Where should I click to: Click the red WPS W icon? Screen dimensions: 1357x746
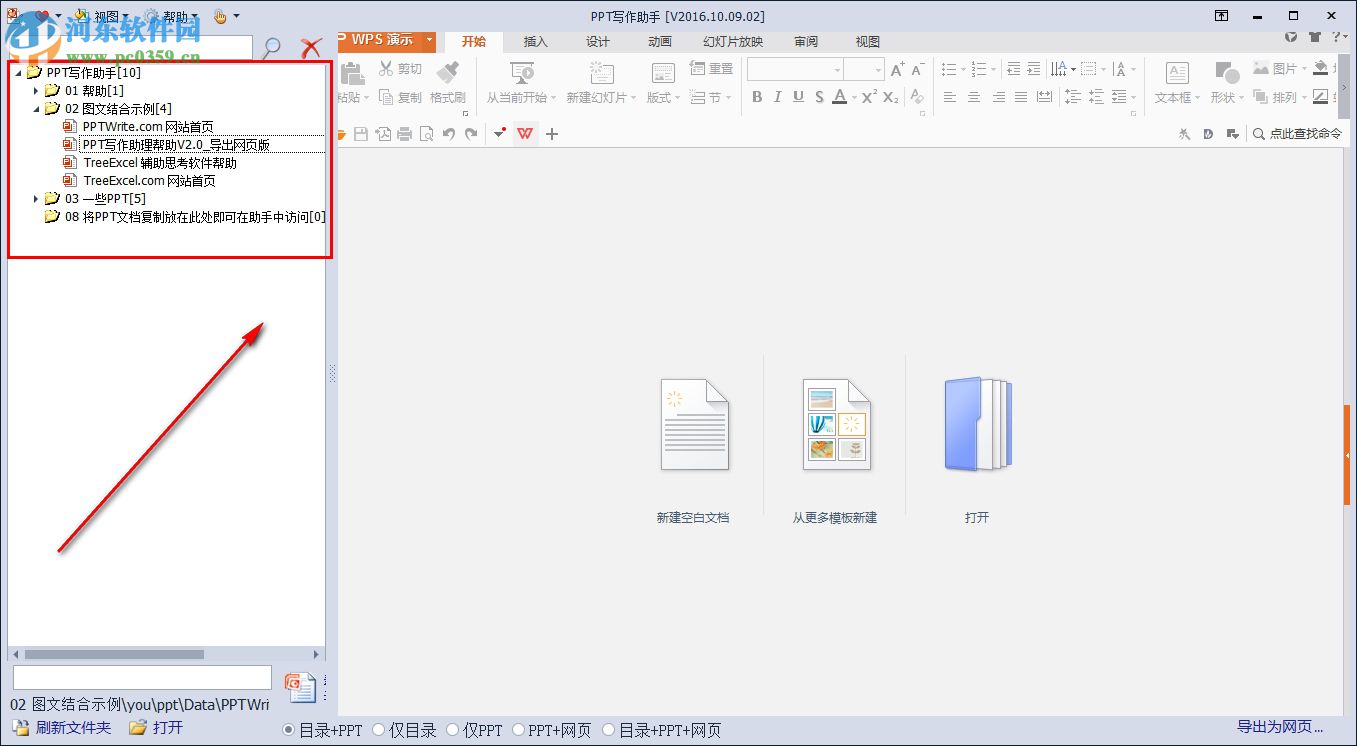(x=526, y=134)
